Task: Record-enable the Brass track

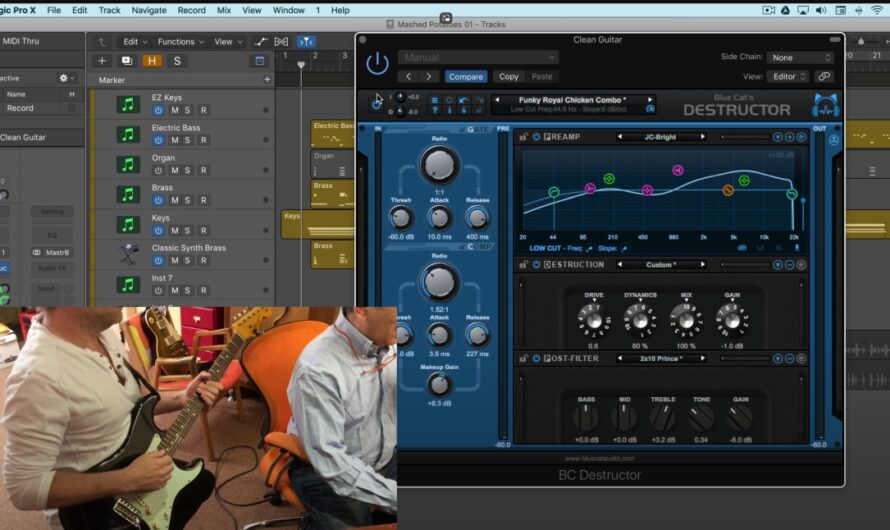Action: tap(203, 200)
